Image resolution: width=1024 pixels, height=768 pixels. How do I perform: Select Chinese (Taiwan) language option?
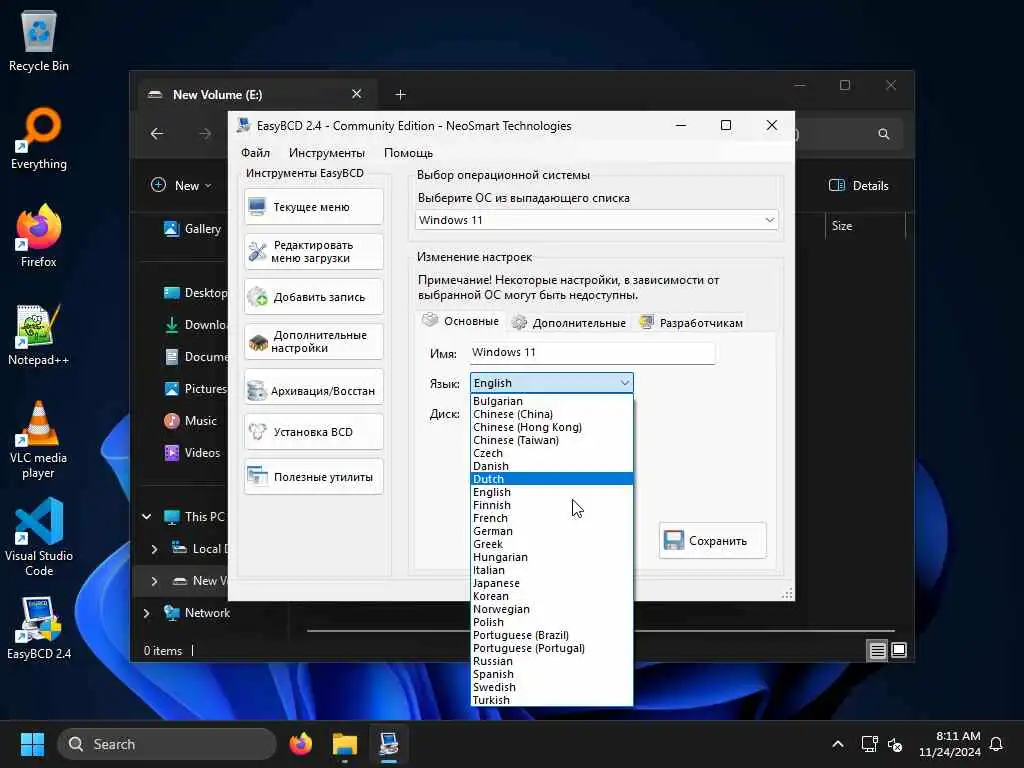click(x=552, y=440)
